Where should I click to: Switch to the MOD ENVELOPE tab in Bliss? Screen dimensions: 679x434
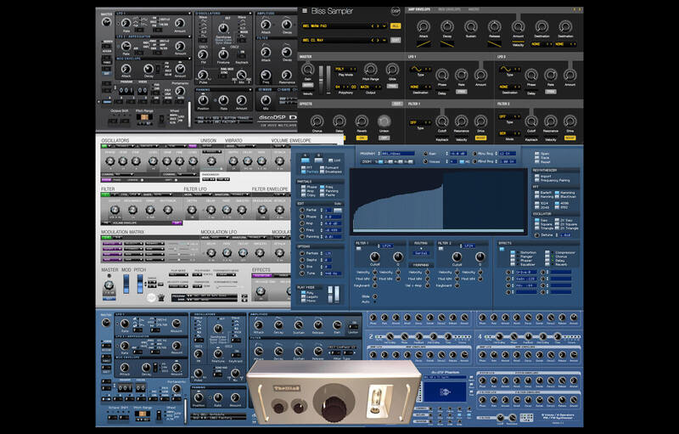[449, 10]
